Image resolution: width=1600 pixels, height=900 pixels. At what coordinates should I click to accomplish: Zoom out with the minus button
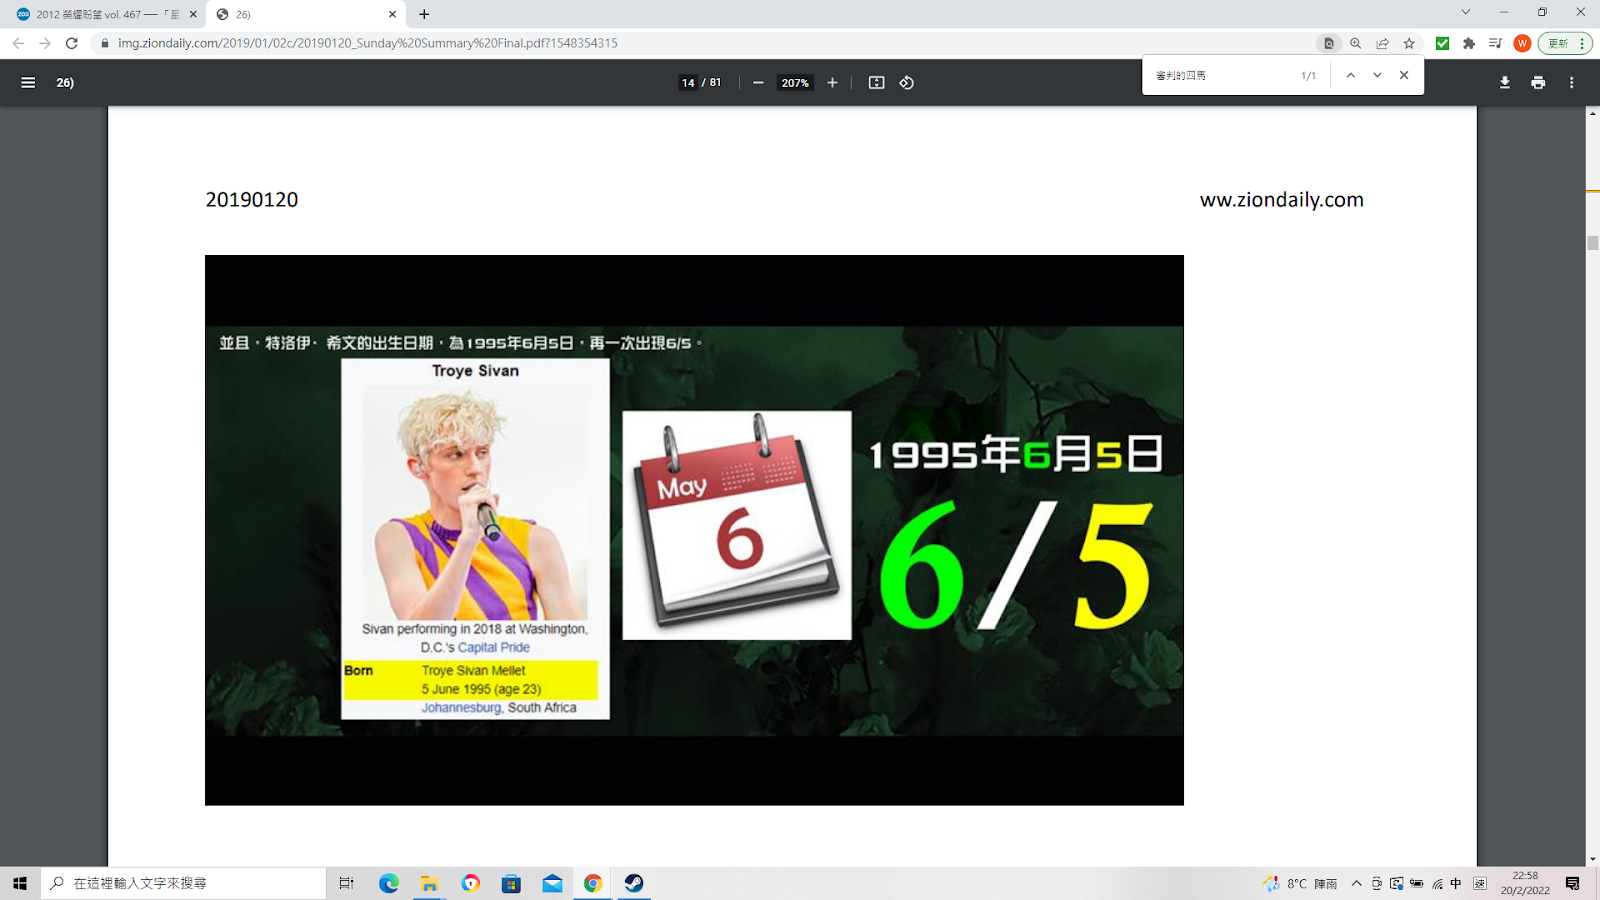(x=758, y=83)
